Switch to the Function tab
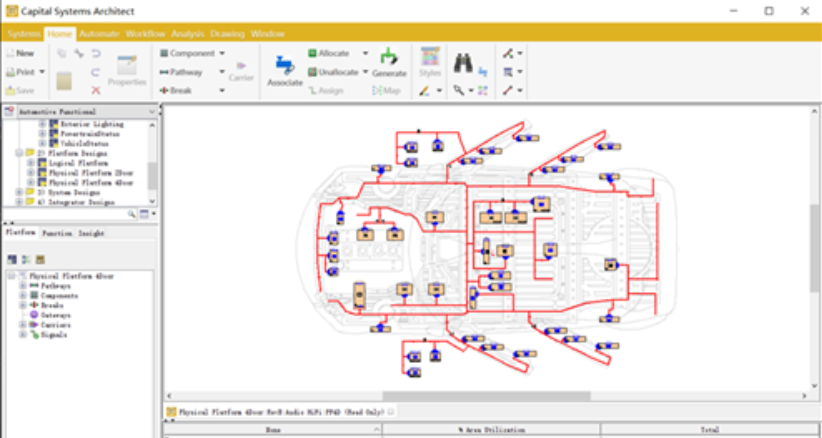The width and height of the screenshot is (822, 438). (x=57, y=233)
